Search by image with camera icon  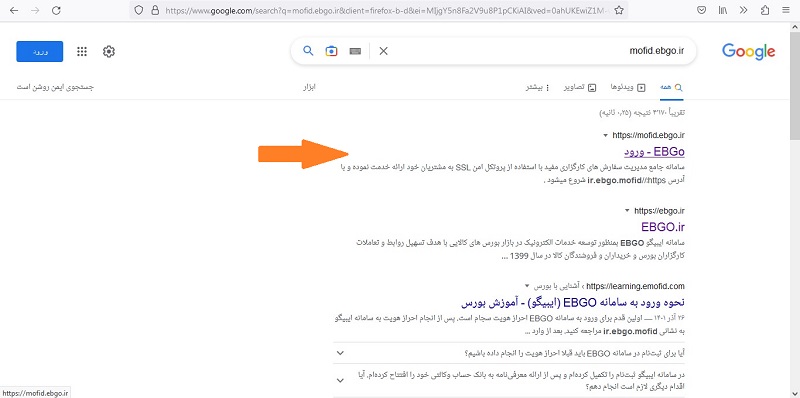332,51
